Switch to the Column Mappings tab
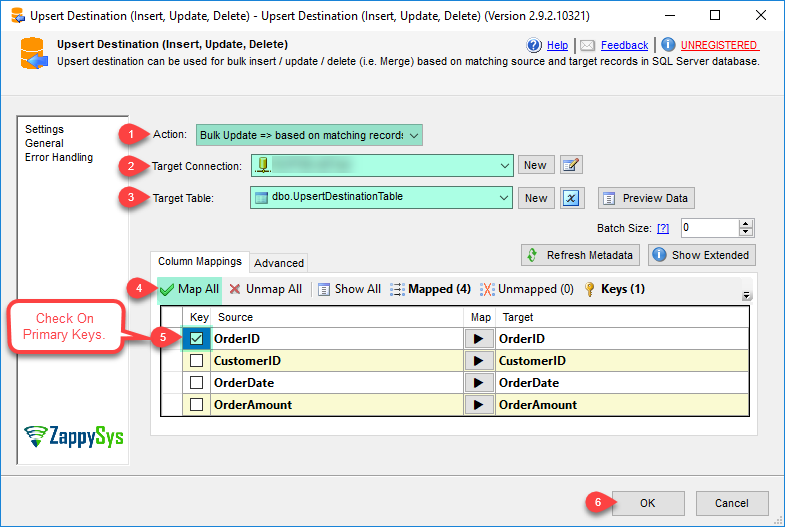 (200, 261)
